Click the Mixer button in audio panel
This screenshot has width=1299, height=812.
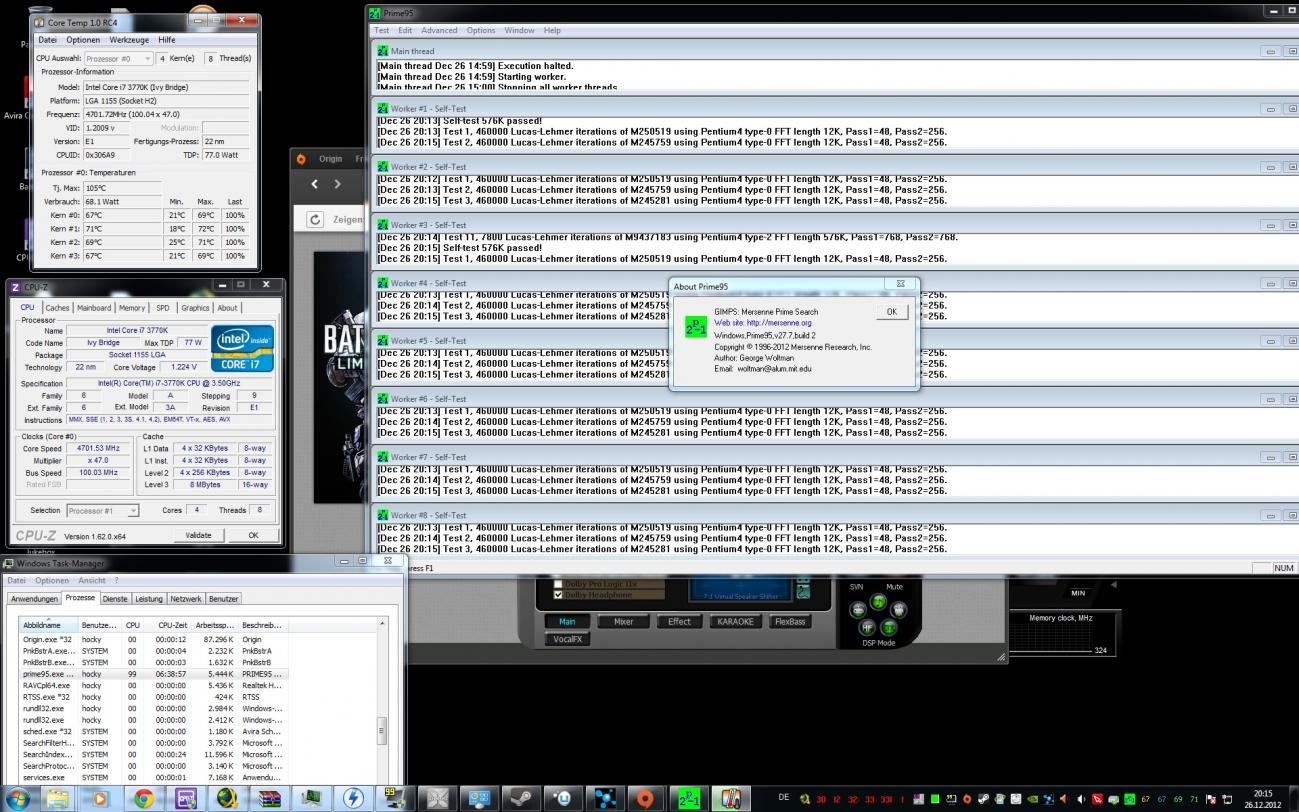[623, 621]
